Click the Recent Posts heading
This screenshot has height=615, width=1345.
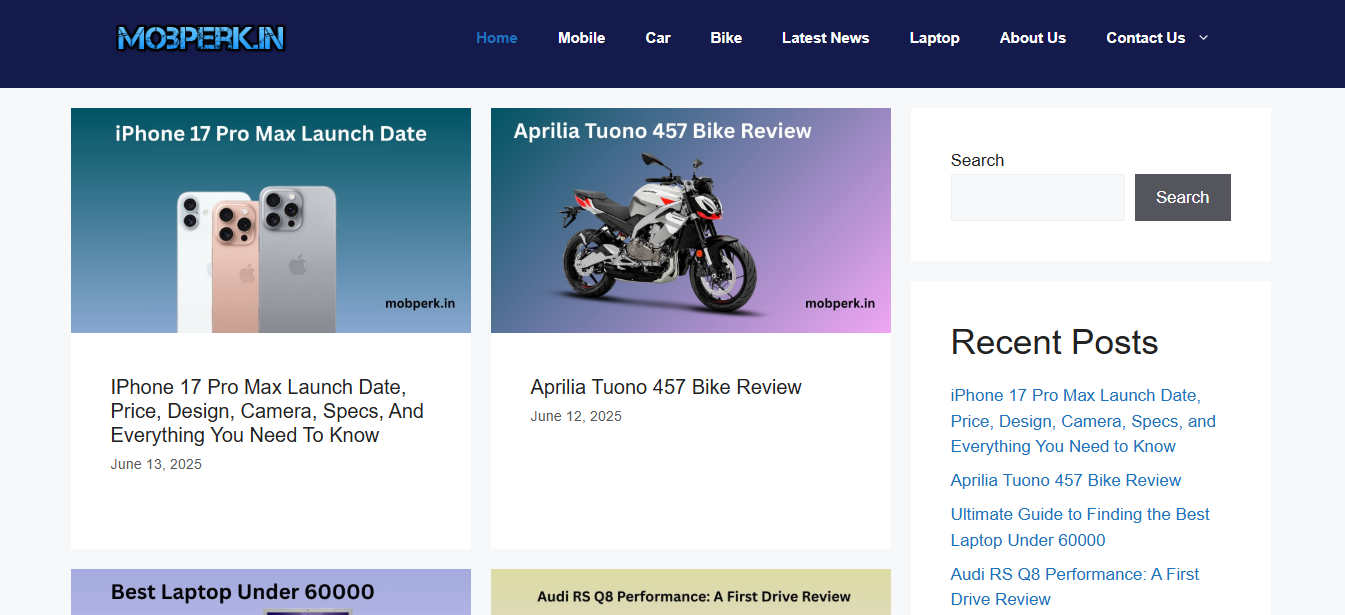1054,342
